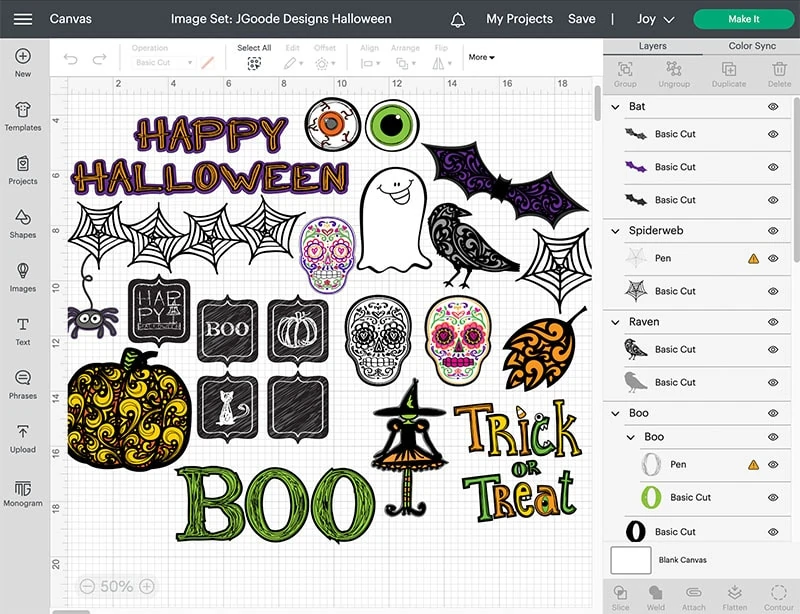Screen dimensions: 800x614
Task: Open the Monogram maker tool
Action: tap(22, 492)
